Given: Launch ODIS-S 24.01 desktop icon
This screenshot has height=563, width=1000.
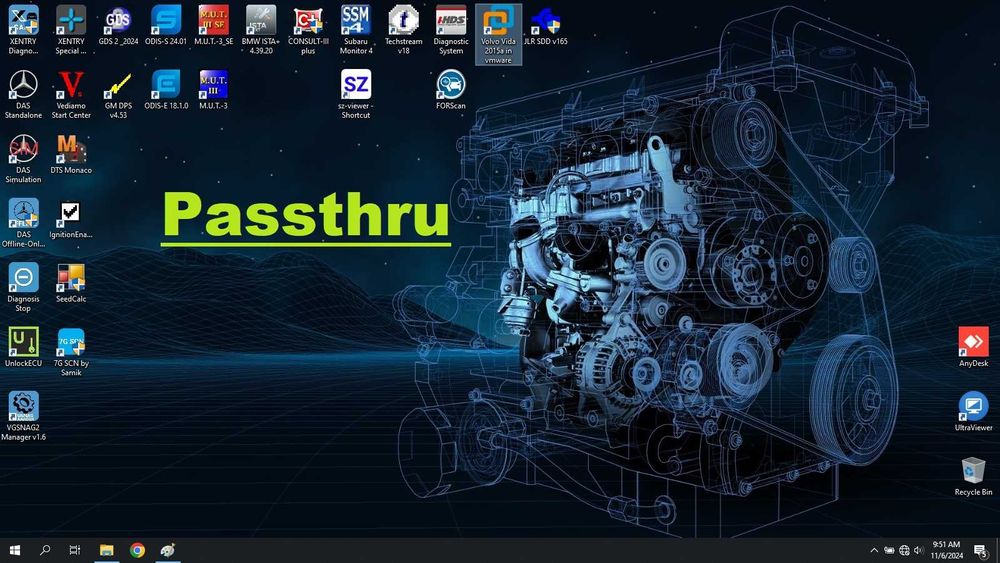Looking at the screenshot, I should coord(166,26).
